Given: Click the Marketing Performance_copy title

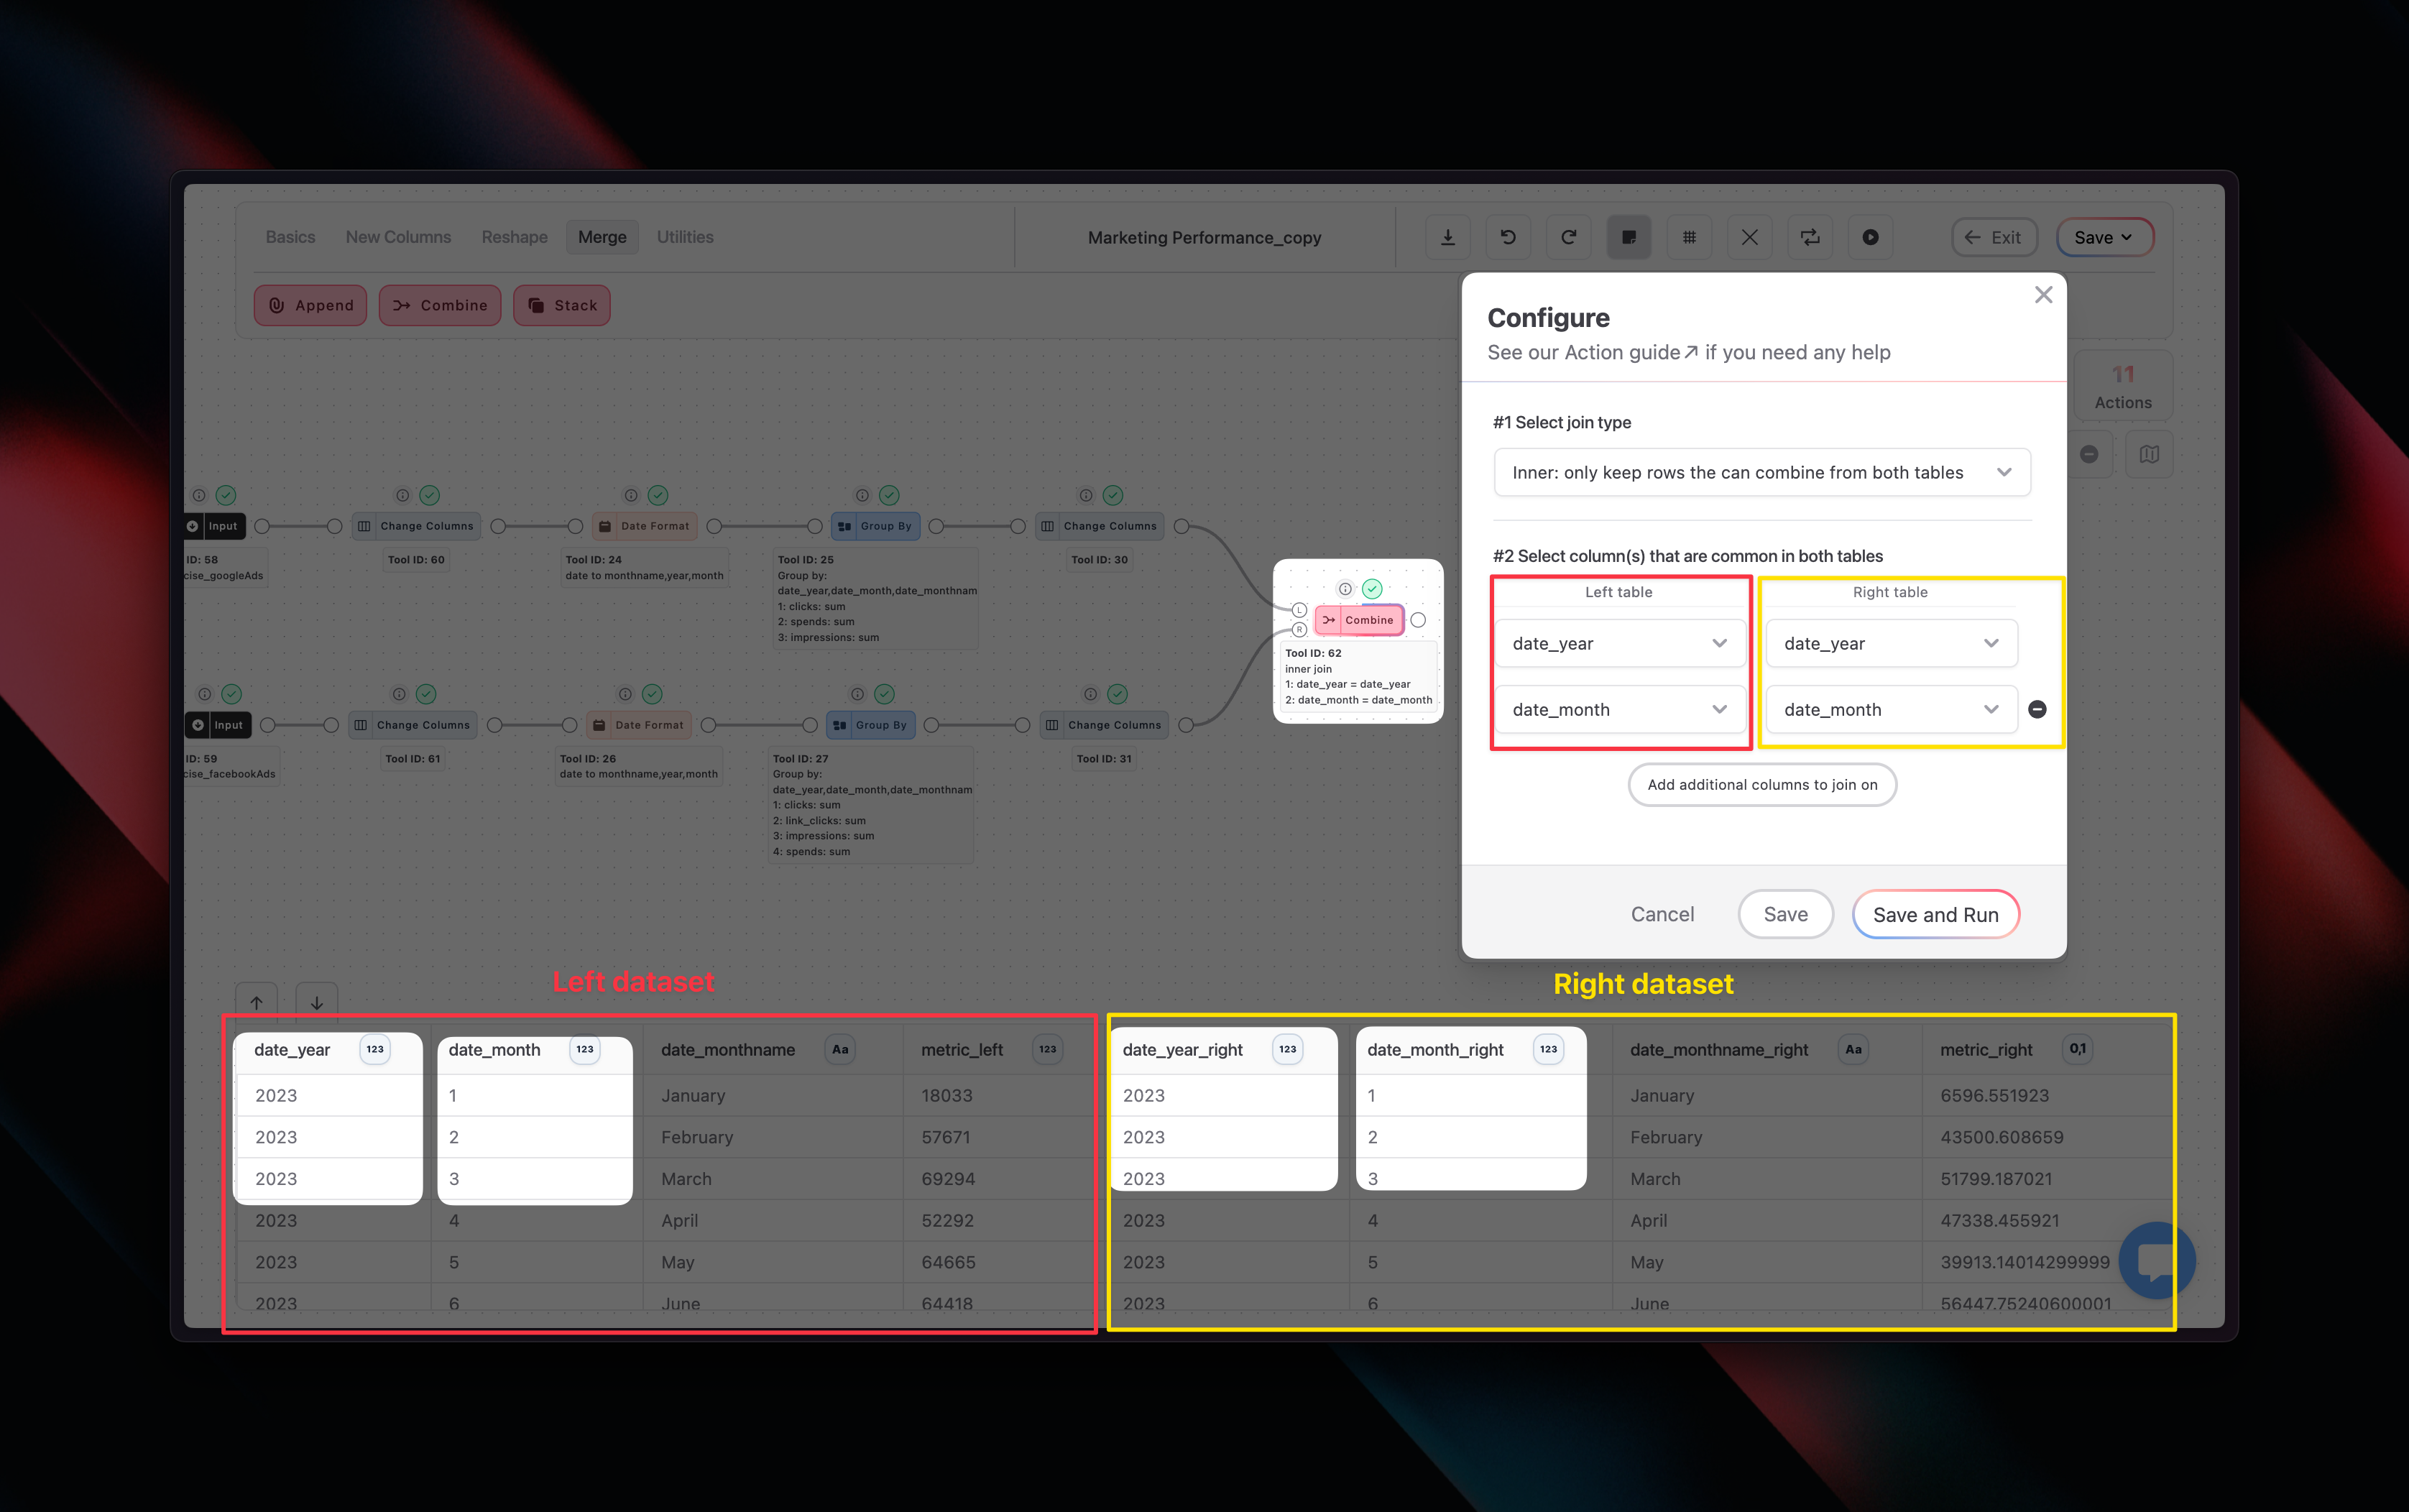Looking at the screenshot, I should [x=1204, y=237].
